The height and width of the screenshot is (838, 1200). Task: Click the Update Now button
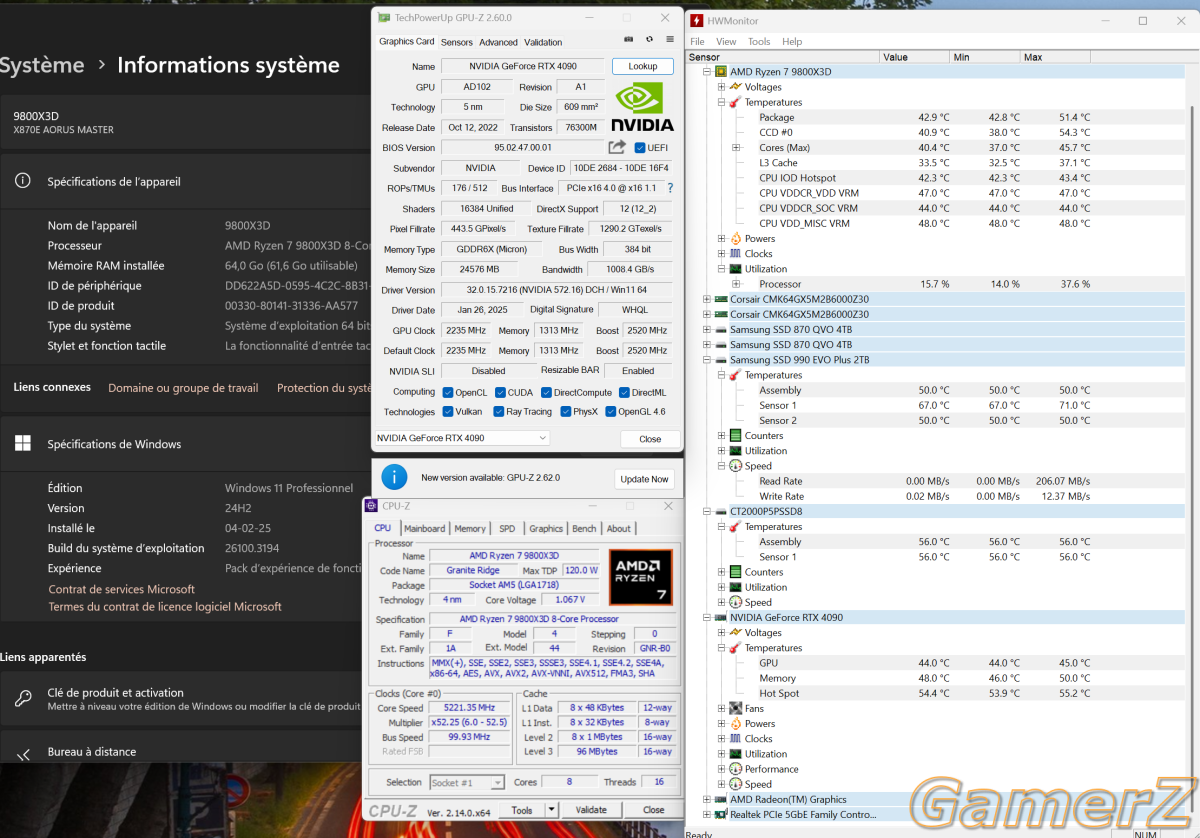tap(645, 479)
